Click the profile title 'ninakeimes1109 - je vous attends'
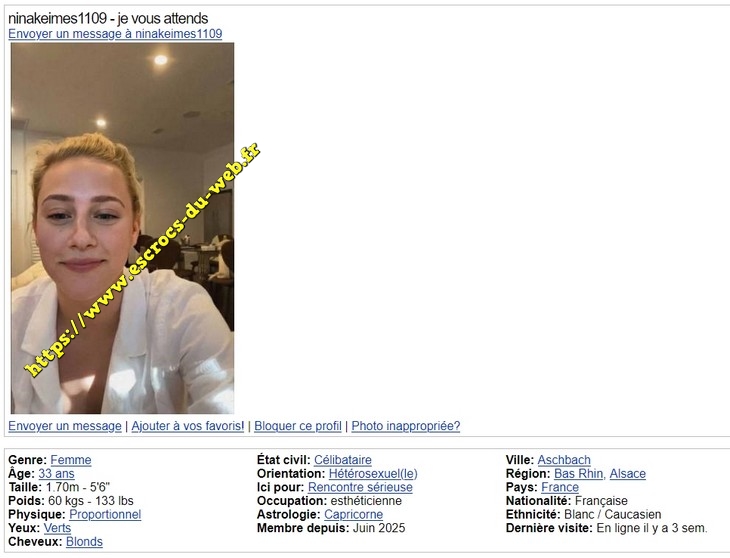Viewport: 730px width, 558px height. coord(108,19)
